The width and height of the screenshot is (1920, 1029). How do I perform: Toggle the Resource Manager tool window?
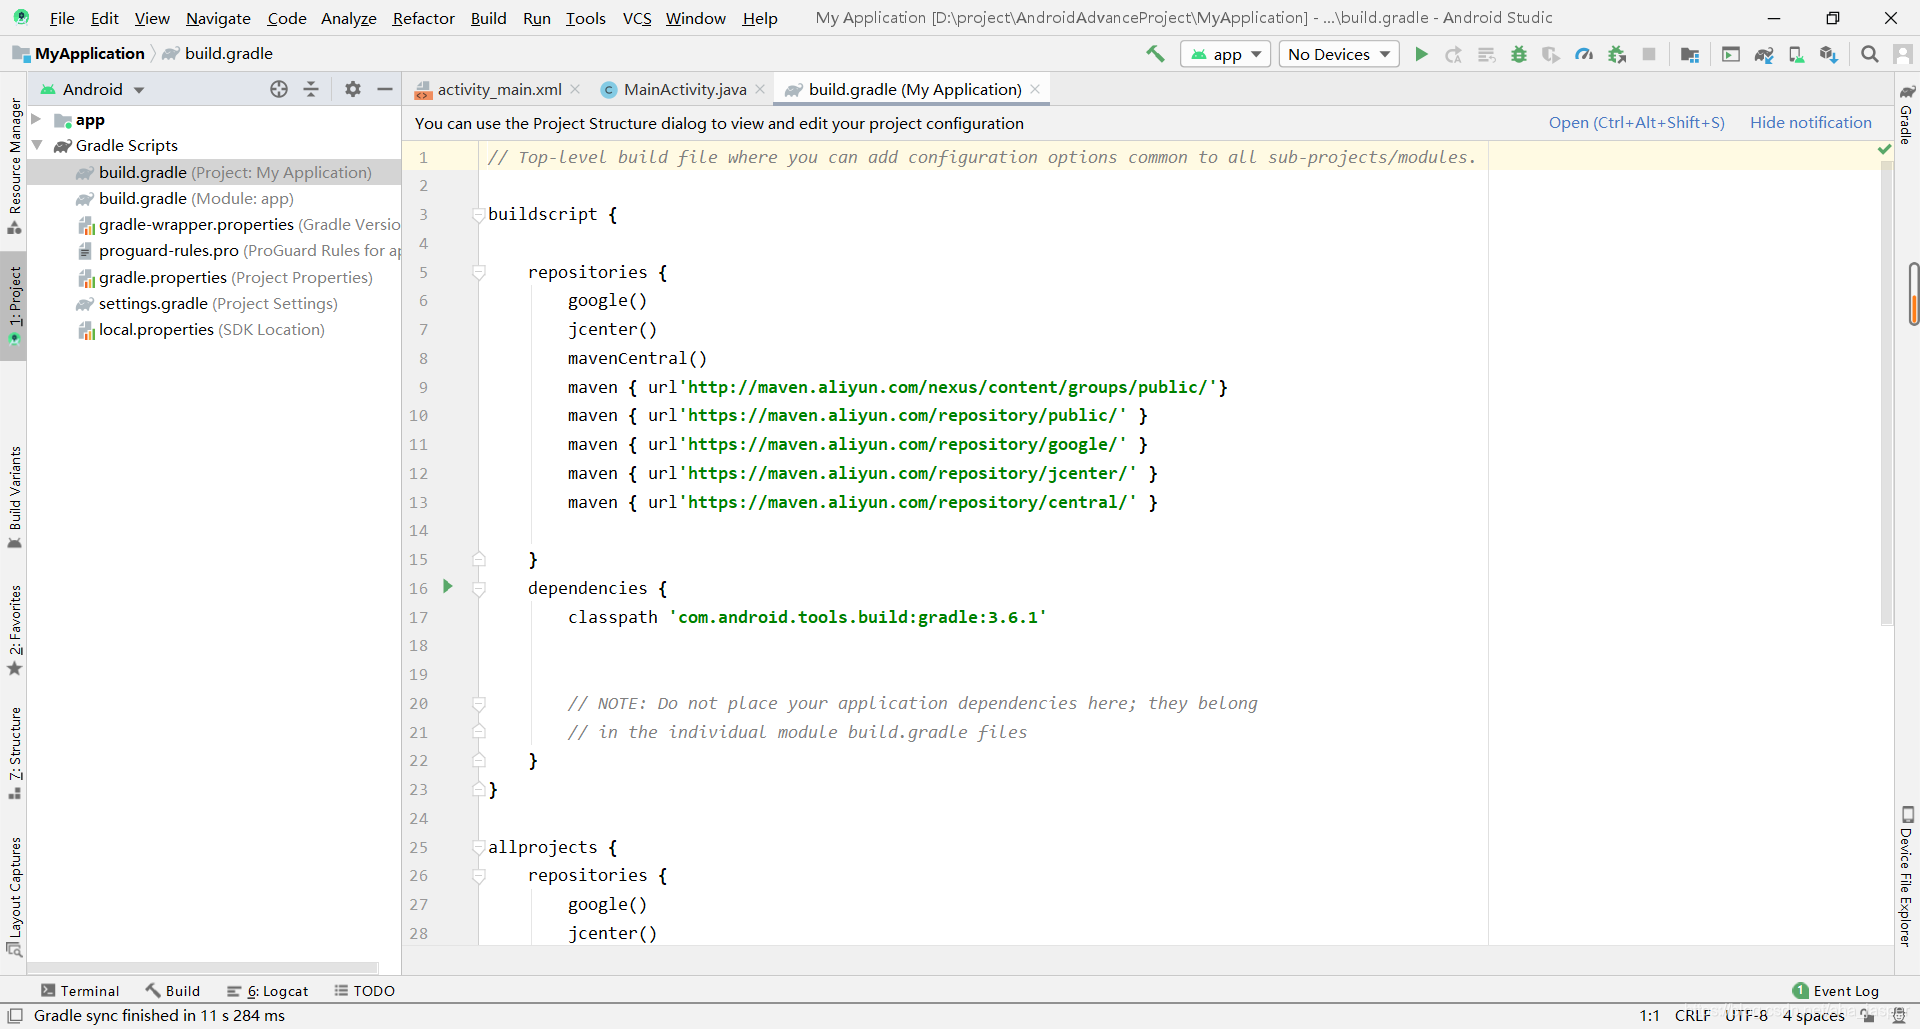[x=14, y=165]
